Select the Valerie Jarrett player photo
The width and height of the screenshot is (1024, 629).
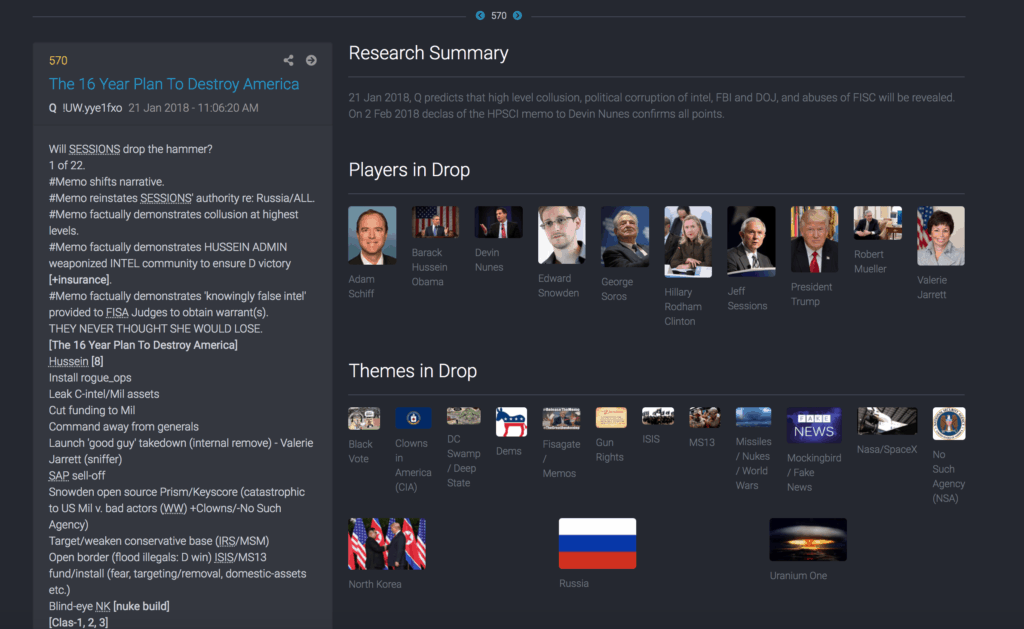coord(940,236)
